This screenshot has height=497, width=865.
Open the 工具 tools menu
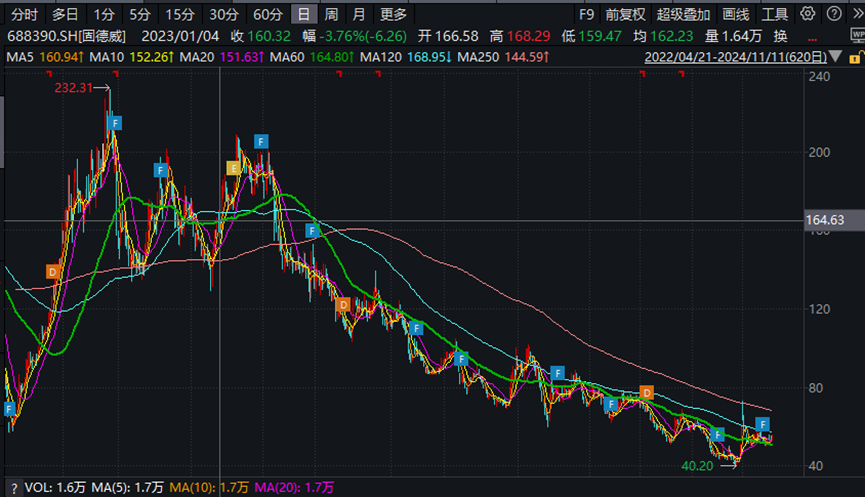(775, 14)
